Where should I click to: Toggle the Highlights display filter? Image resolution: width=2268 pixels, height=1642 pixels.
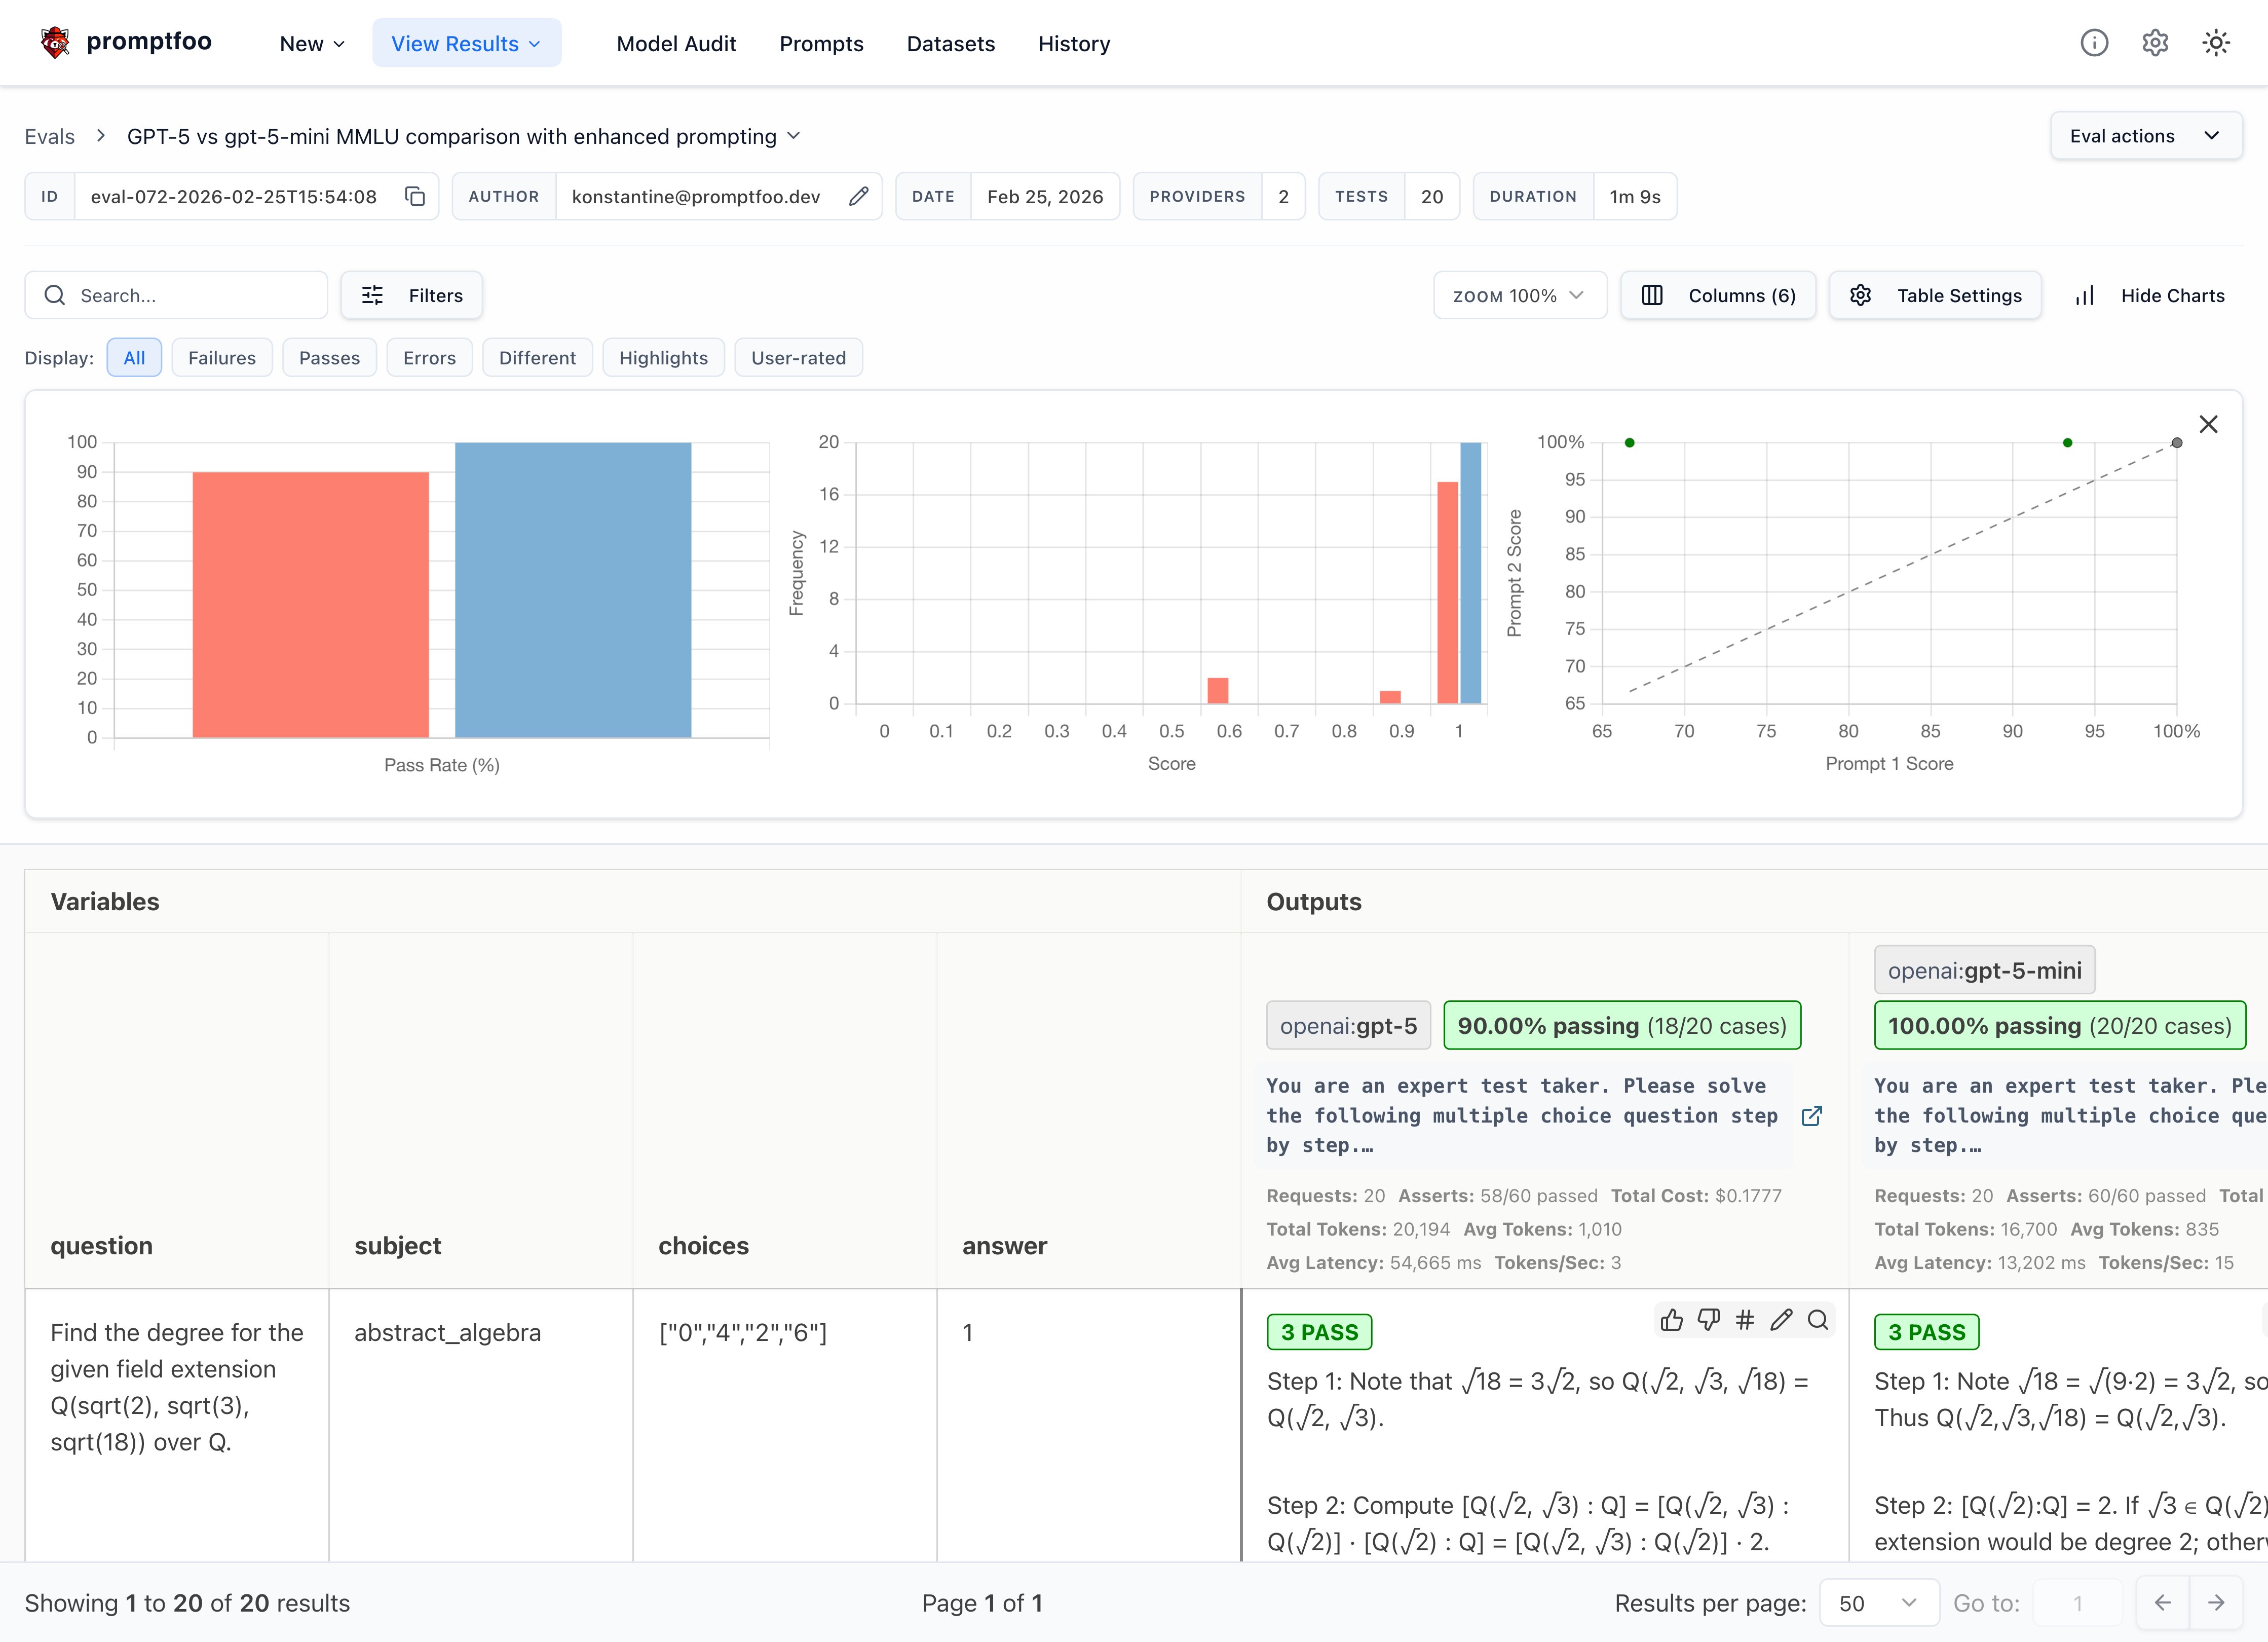coord(663,358)
